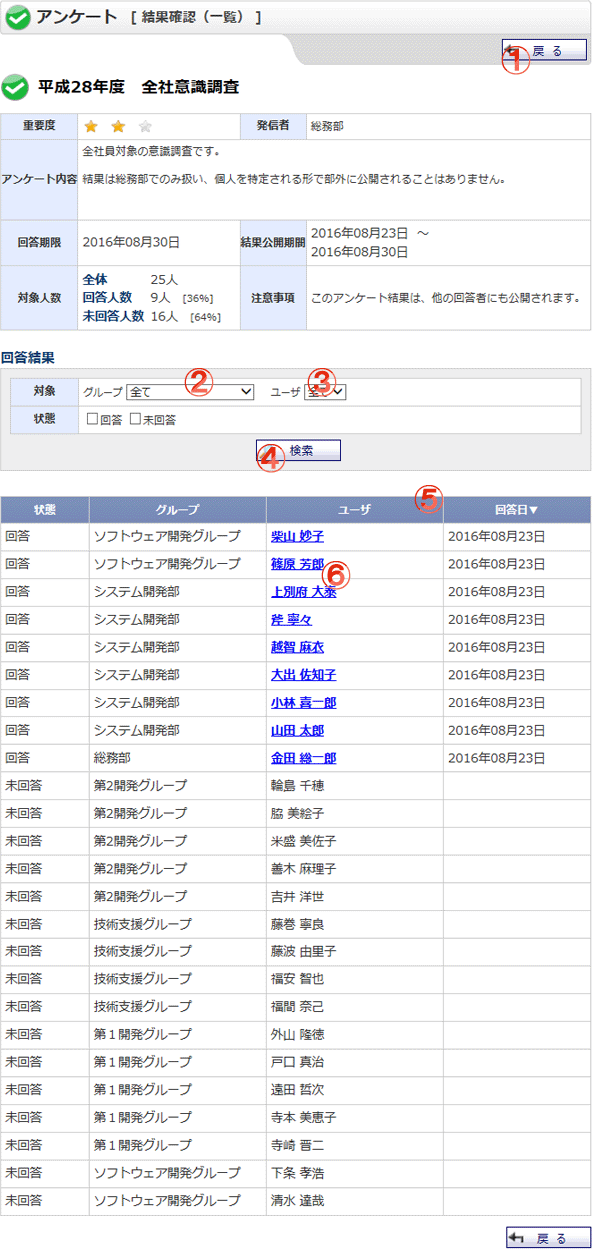Click the gray third importance star
This screenshot has width=592, height=1249.
pos(145,126)
